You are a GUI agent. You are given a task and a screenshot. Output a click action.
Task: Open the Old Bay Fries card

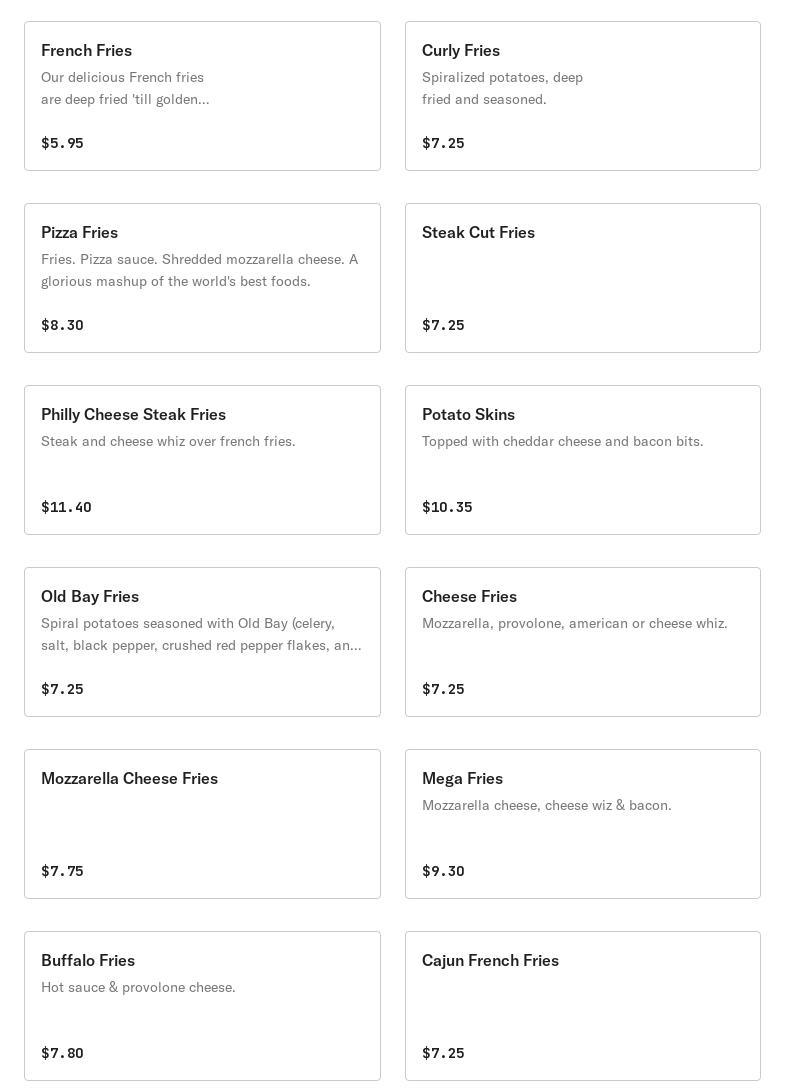coord(202,642)
